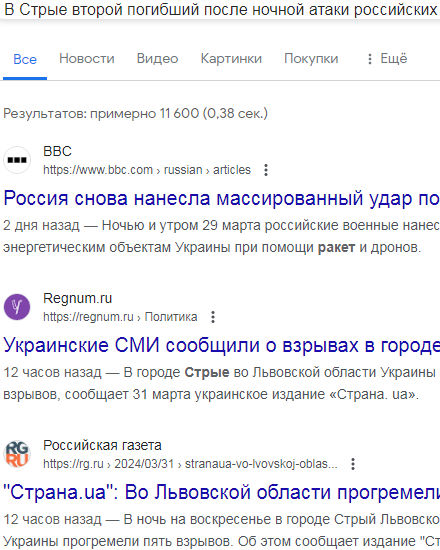
Task: Select the Картинки tab
Action: (231, 59)
